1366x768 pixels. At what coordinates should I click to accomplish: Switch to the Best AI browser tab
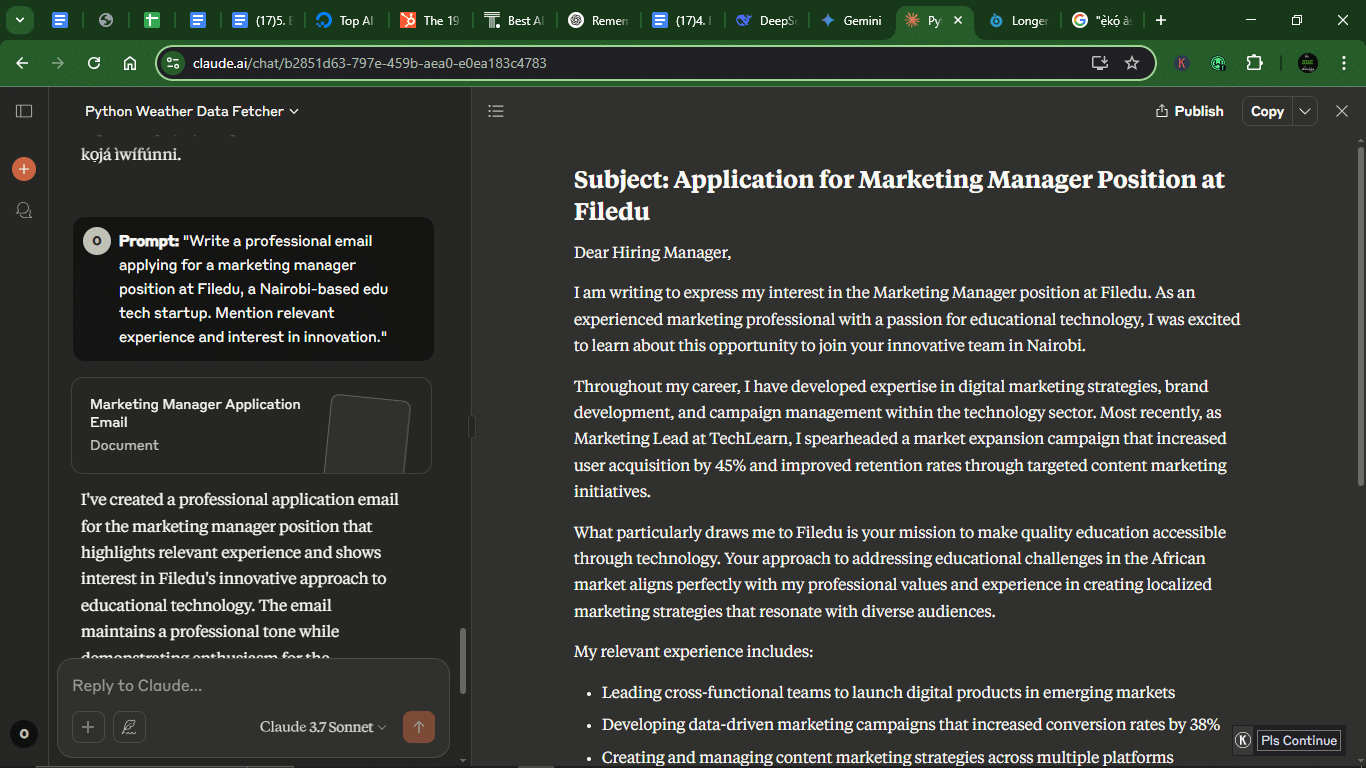(515, 20)
